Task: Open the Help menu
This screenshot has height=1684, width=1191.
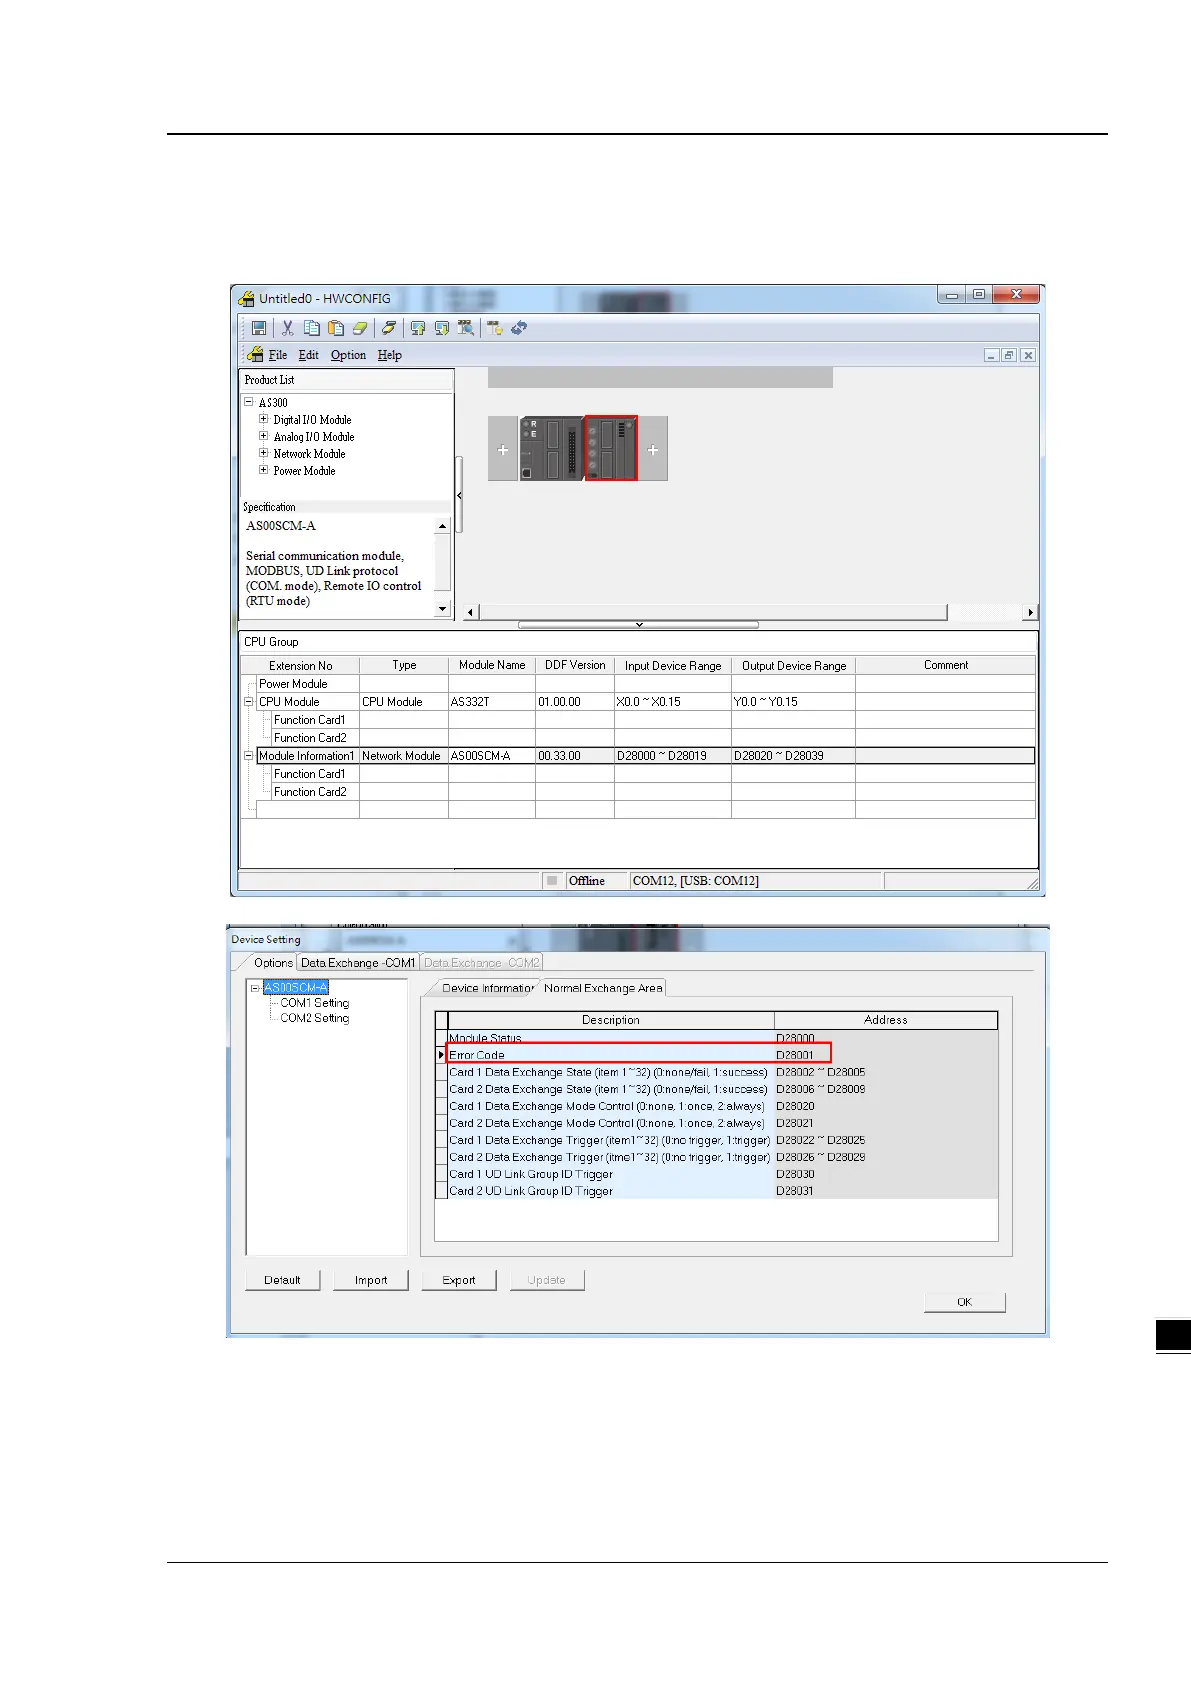Action: pyautogui.click(x=389, y=355)
